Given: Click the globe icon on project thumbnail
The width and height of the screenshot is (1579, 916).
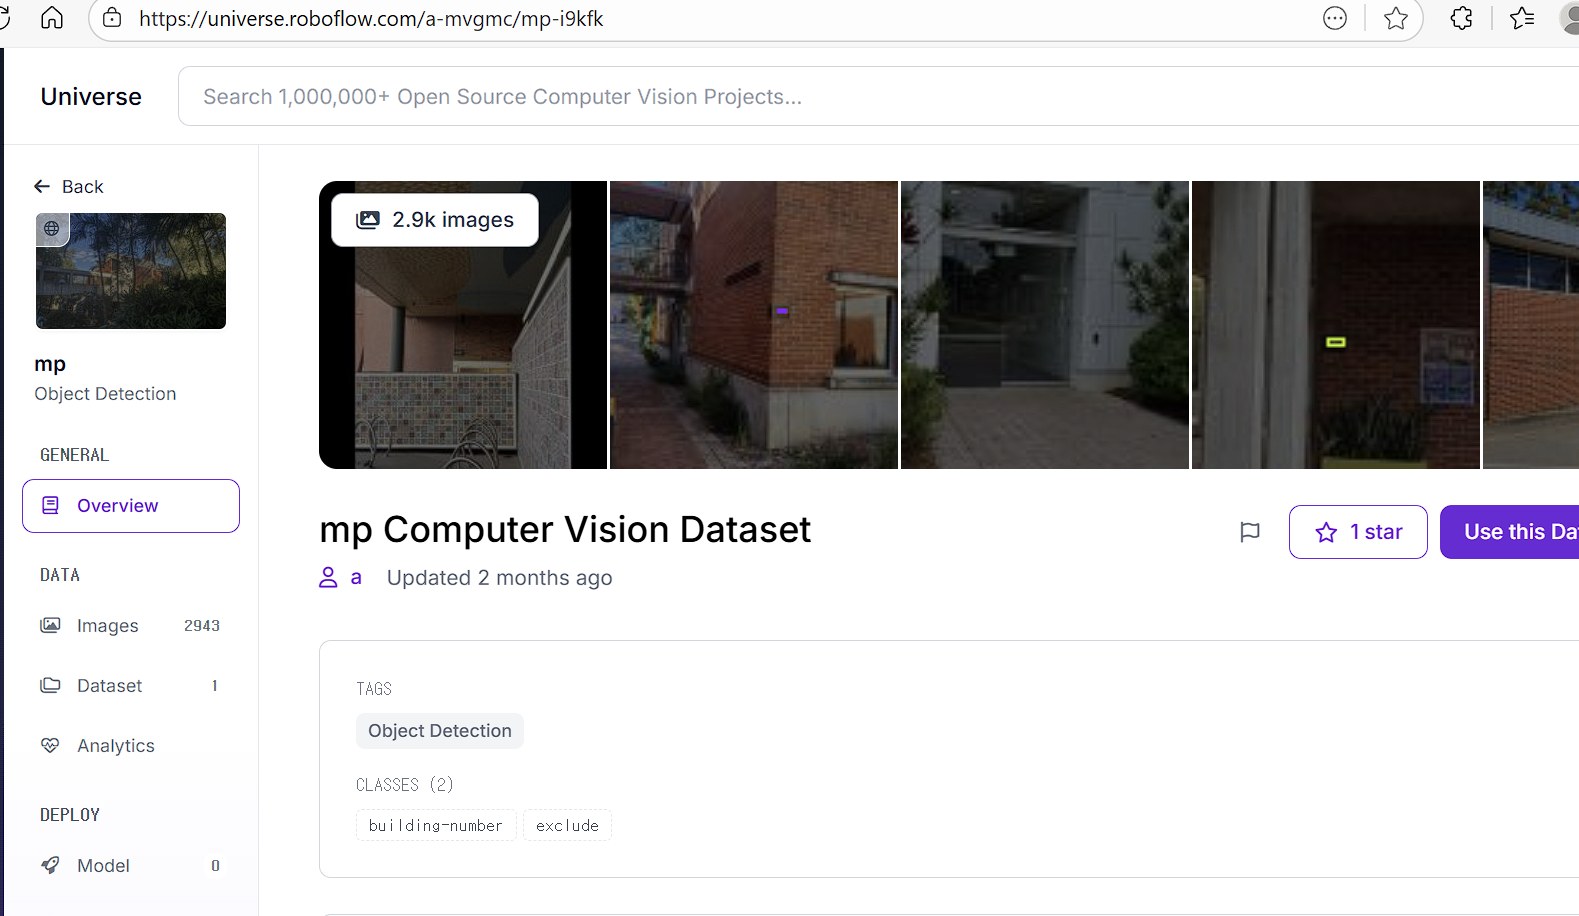Looking at the screenshot, I should pyautogui.click(x=52, y=229).
